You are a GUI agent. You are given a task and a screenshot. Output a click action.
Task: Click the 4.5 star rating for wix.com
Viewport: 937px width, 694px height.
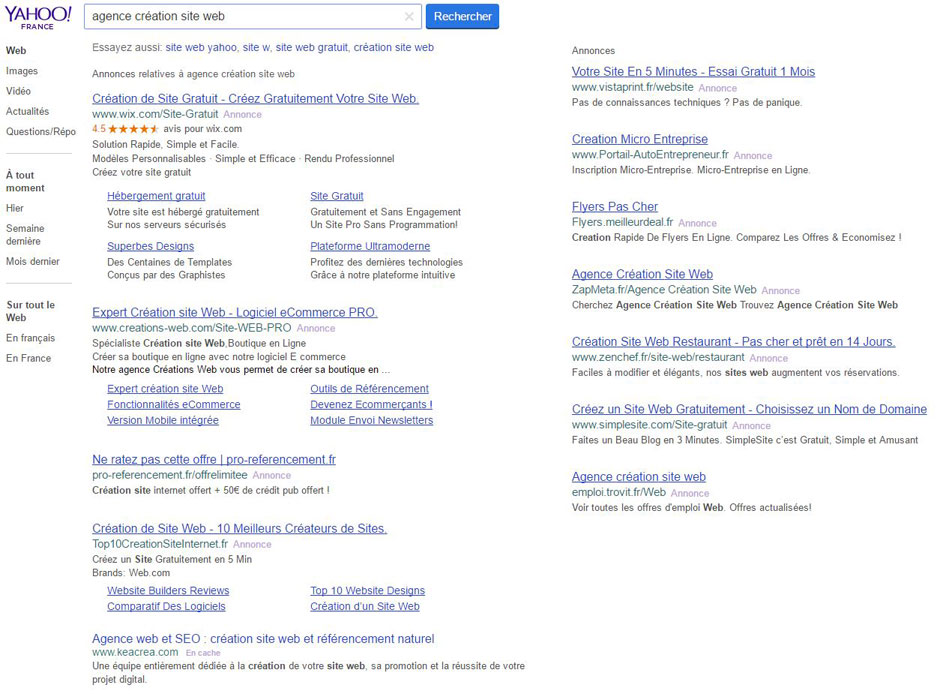[x=125, y=129]
